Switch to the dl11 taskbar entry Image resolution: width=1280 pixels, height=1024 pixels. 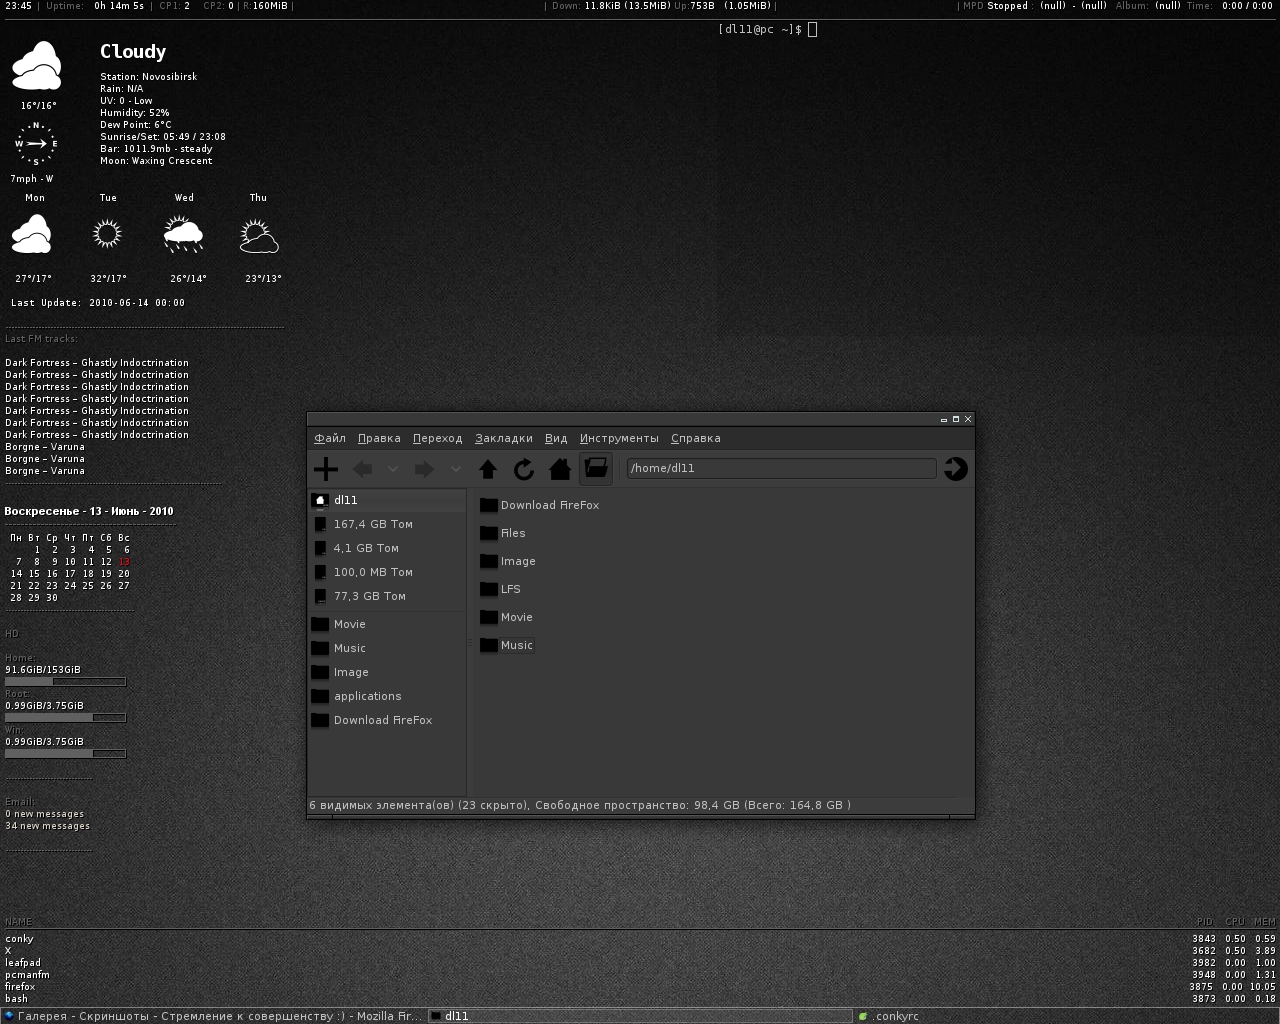coord(640,1016)
